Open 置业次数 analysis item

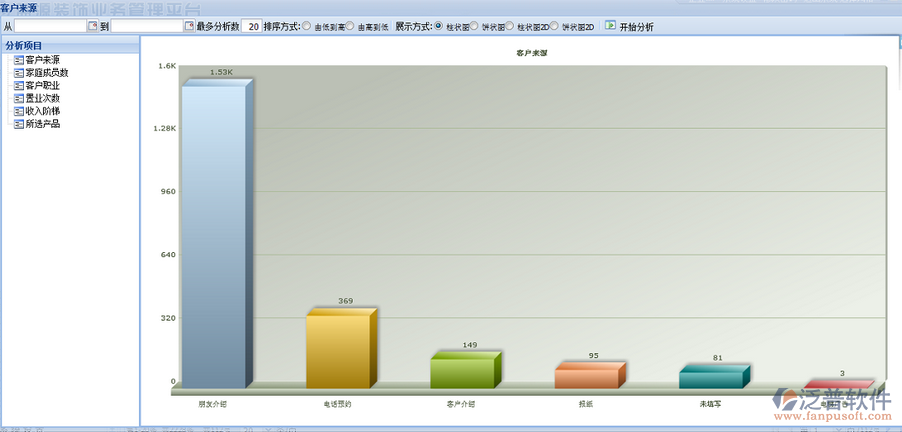[x=42, y=98]
